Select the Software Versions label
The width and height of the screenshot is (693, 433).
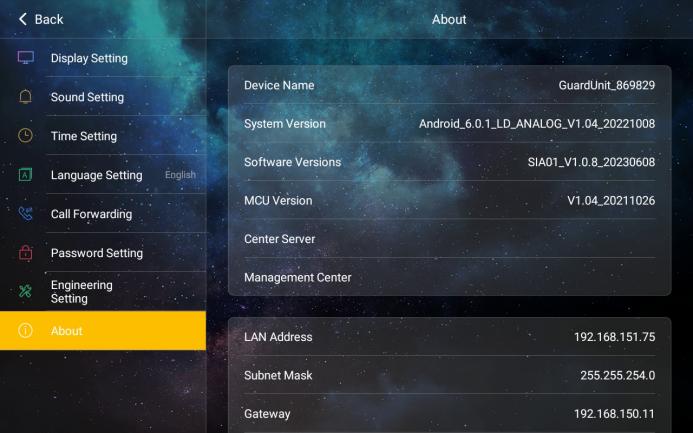point(293,162)
